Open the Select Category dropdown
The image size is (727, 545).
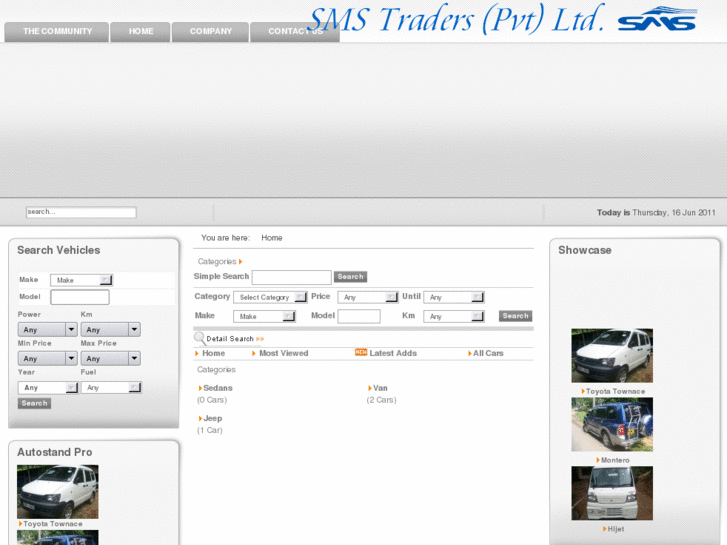click(x=270, y=297)
